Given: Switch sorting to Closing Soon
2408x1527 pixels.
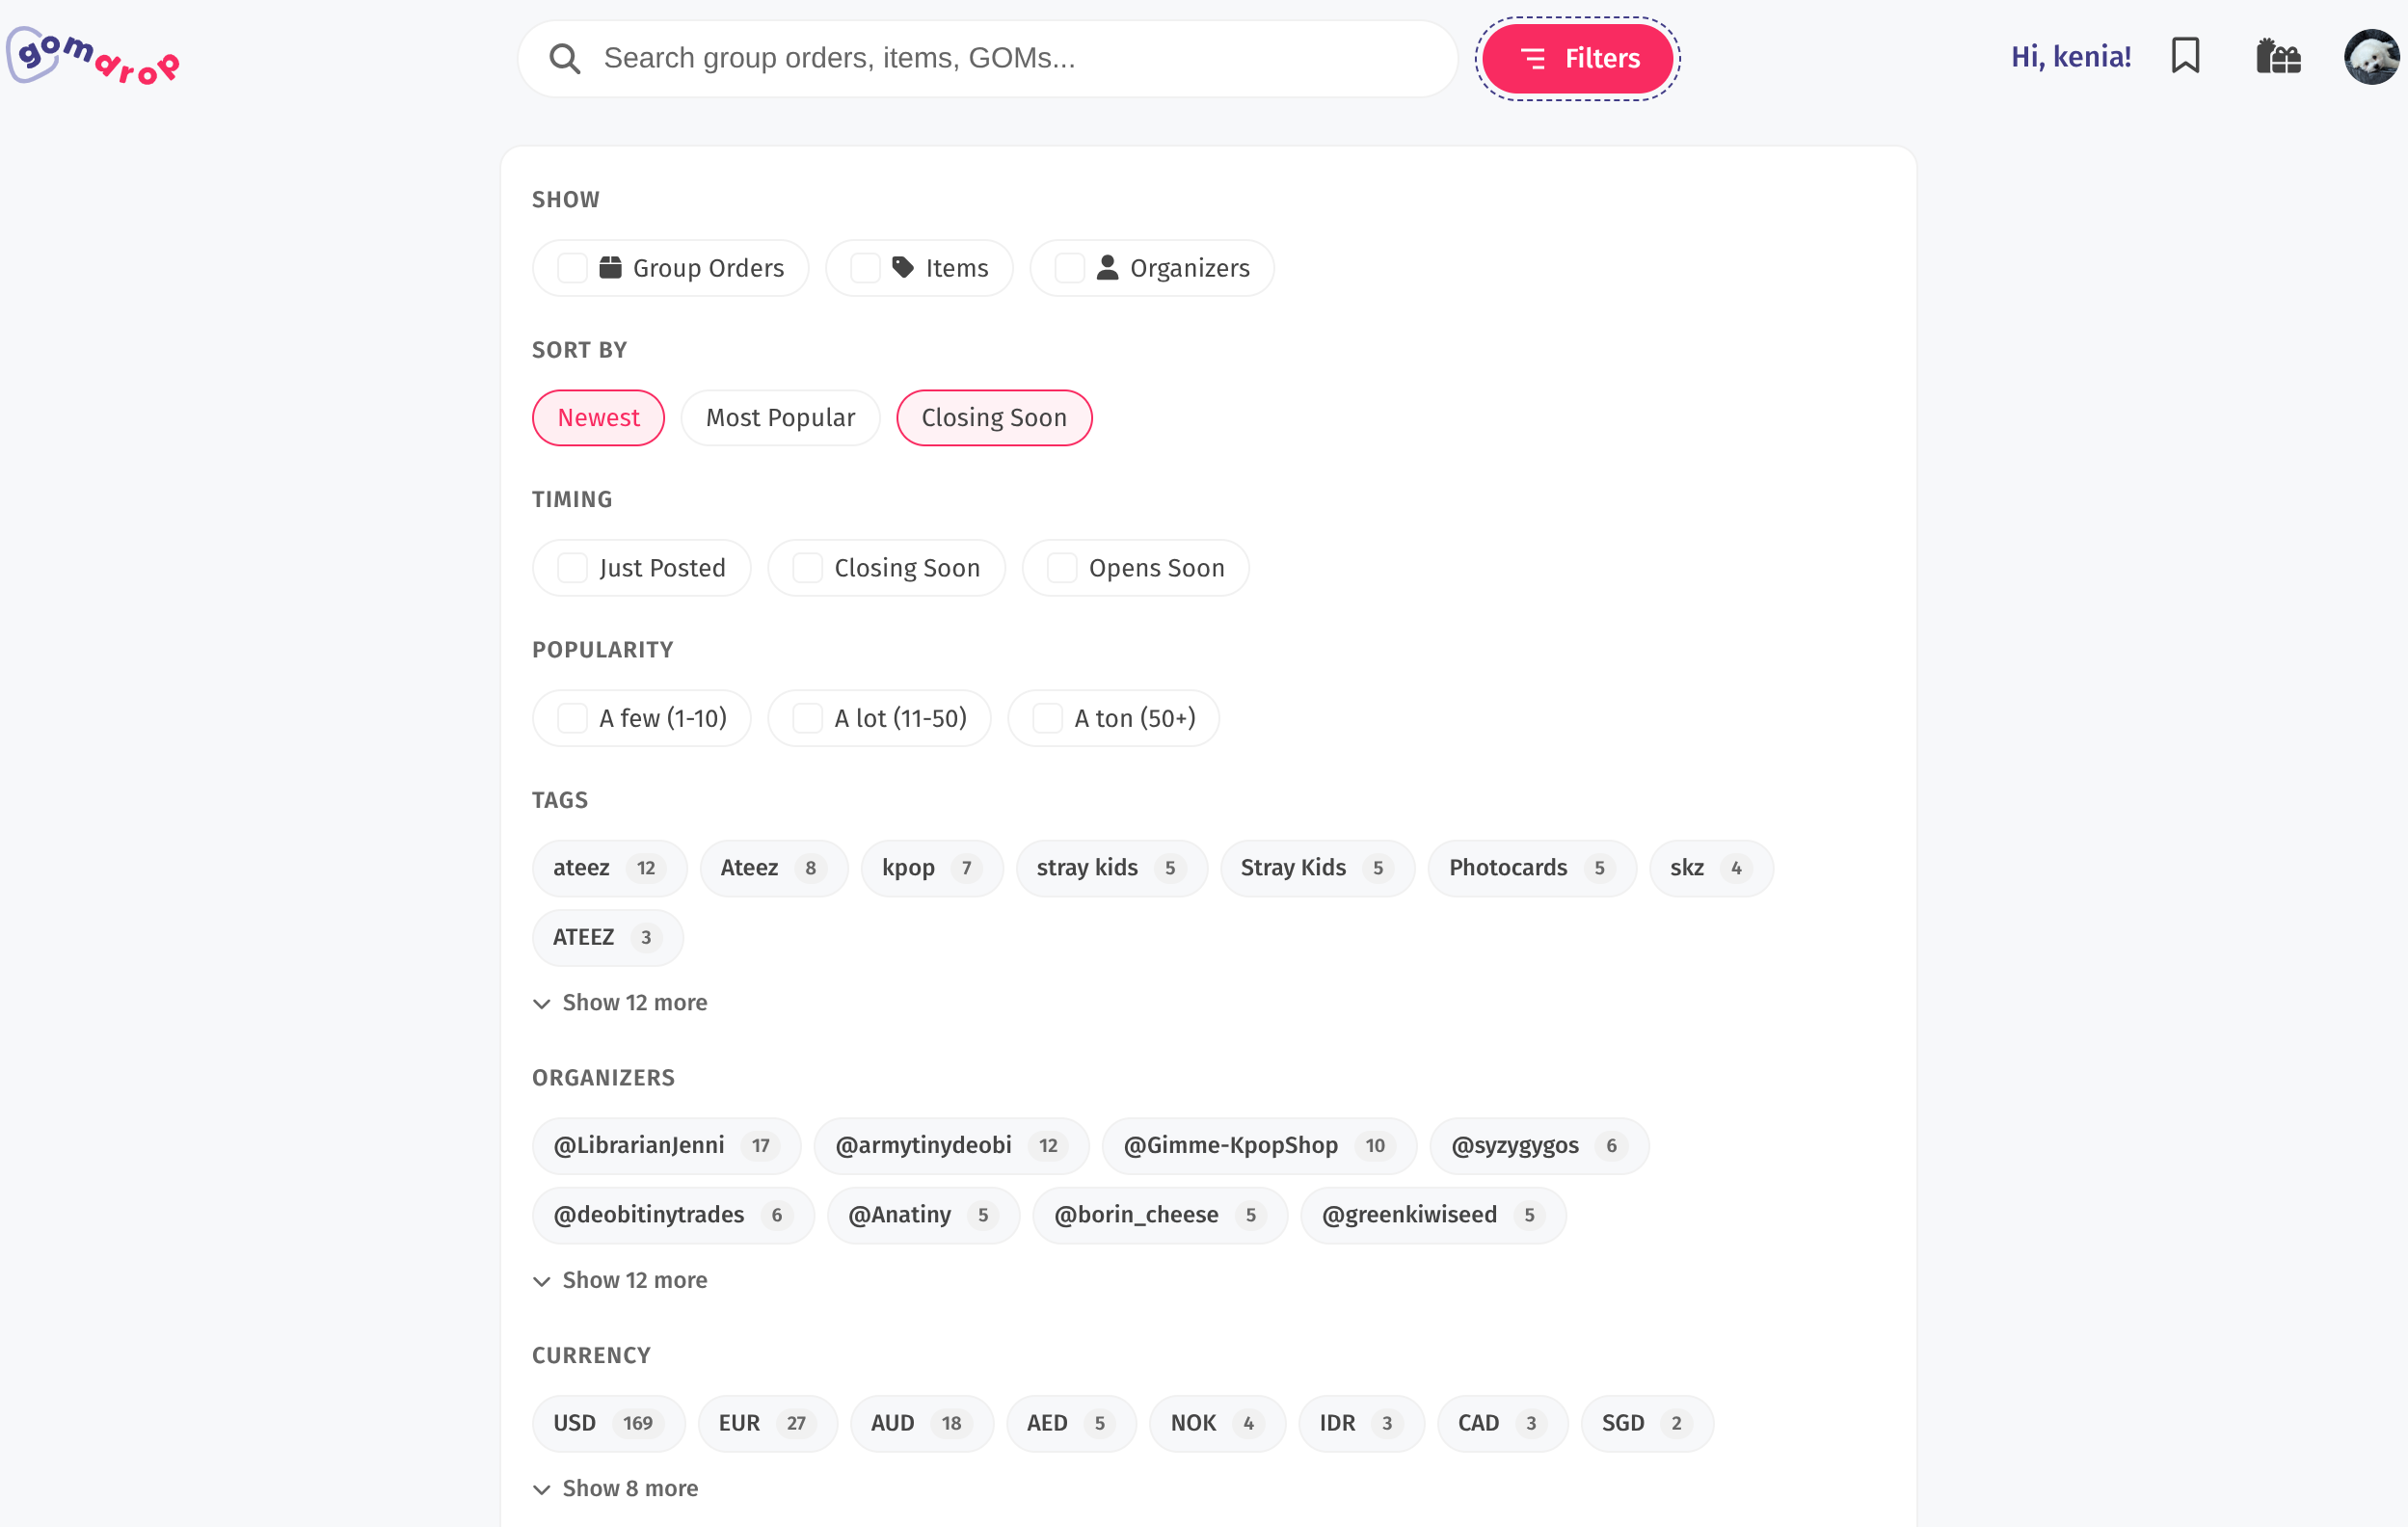Looking at the screenshot, I should 994,417.
